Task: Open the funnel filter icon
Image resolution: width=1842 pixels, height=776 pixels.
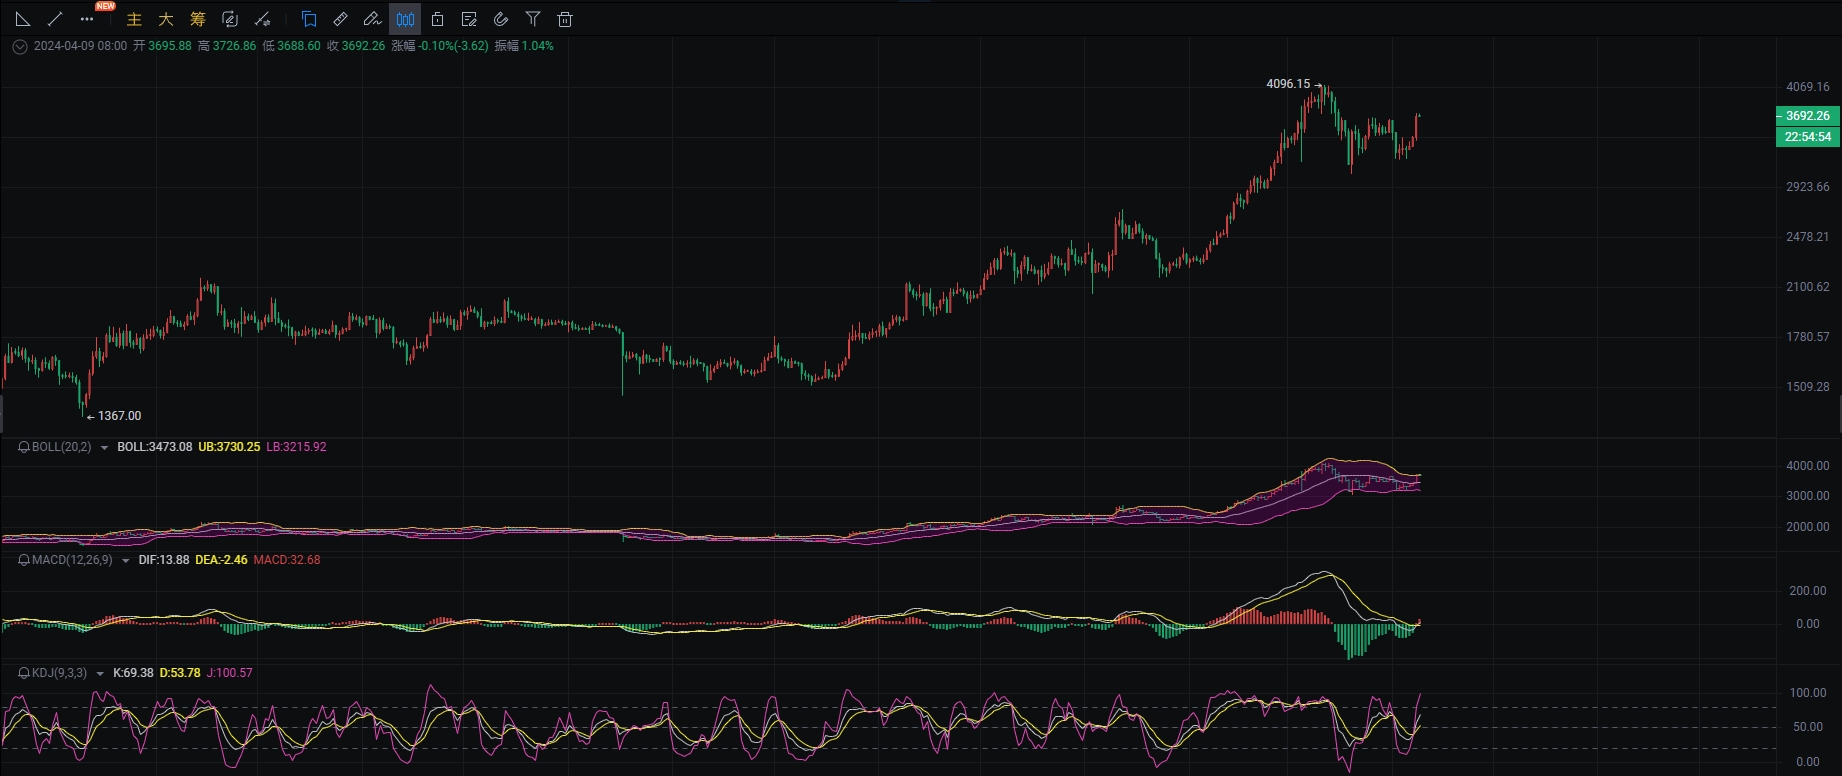Action: coord(533,19)
